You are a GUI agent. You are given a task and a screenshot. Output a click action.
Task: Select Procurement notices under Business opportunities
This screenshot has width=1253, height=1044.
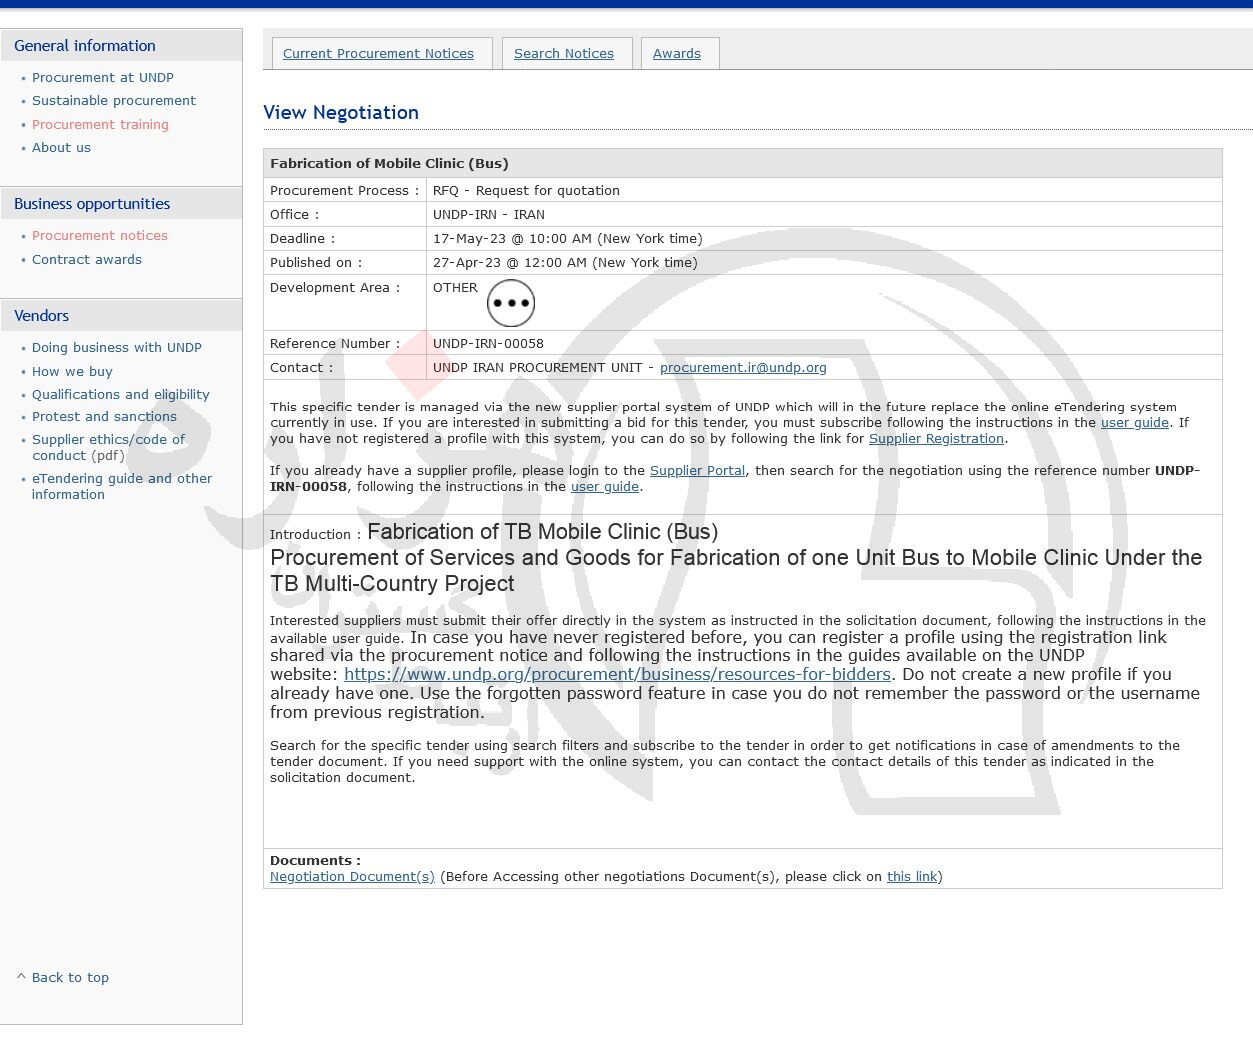click(x=100, y=236)
